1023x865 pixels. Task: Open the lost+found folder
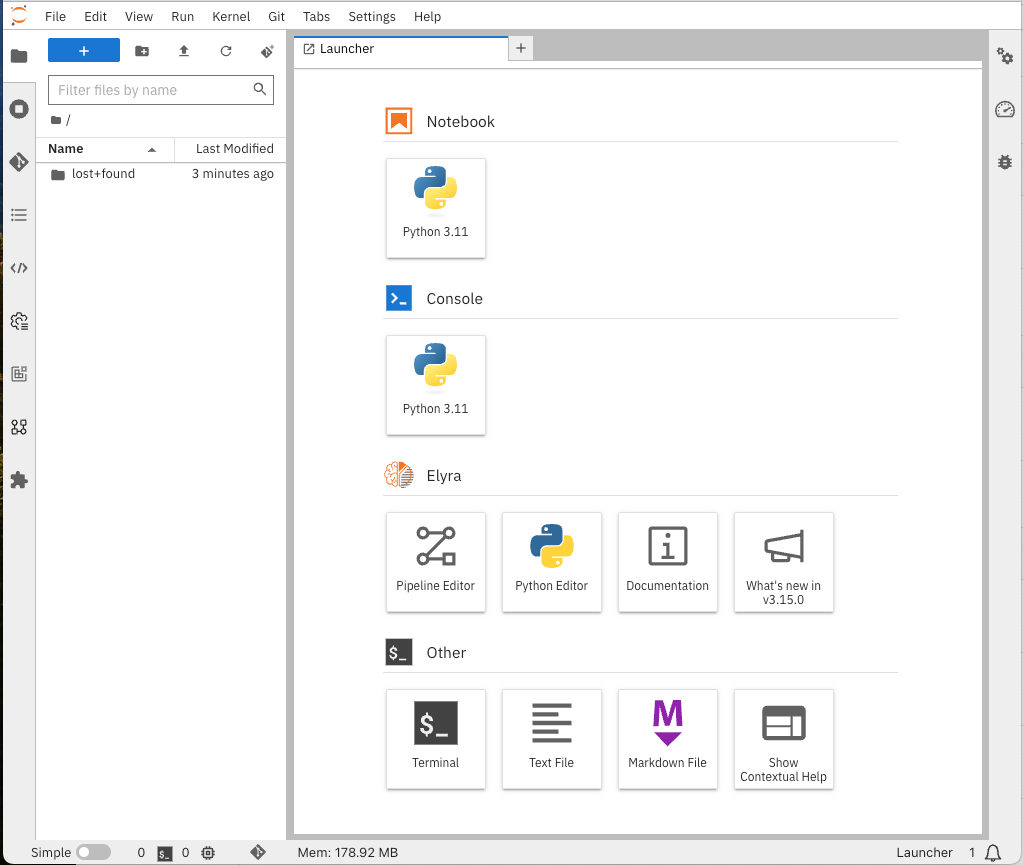(103, 174)
